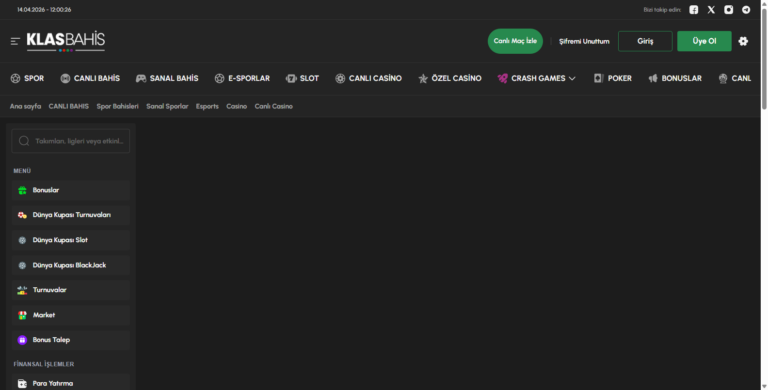This screenshot has height=390, width=768.
Task: Select Market label in sidebar
Action: (x=44, y=315)
